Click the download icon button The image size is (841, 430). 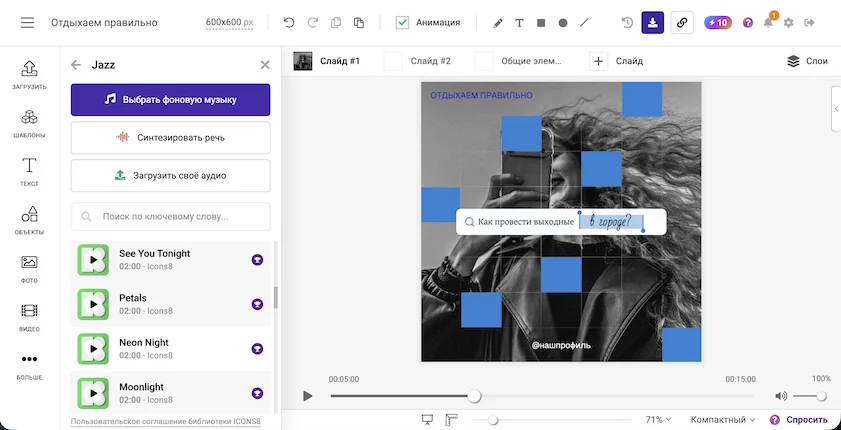click(x=653, y=23)
